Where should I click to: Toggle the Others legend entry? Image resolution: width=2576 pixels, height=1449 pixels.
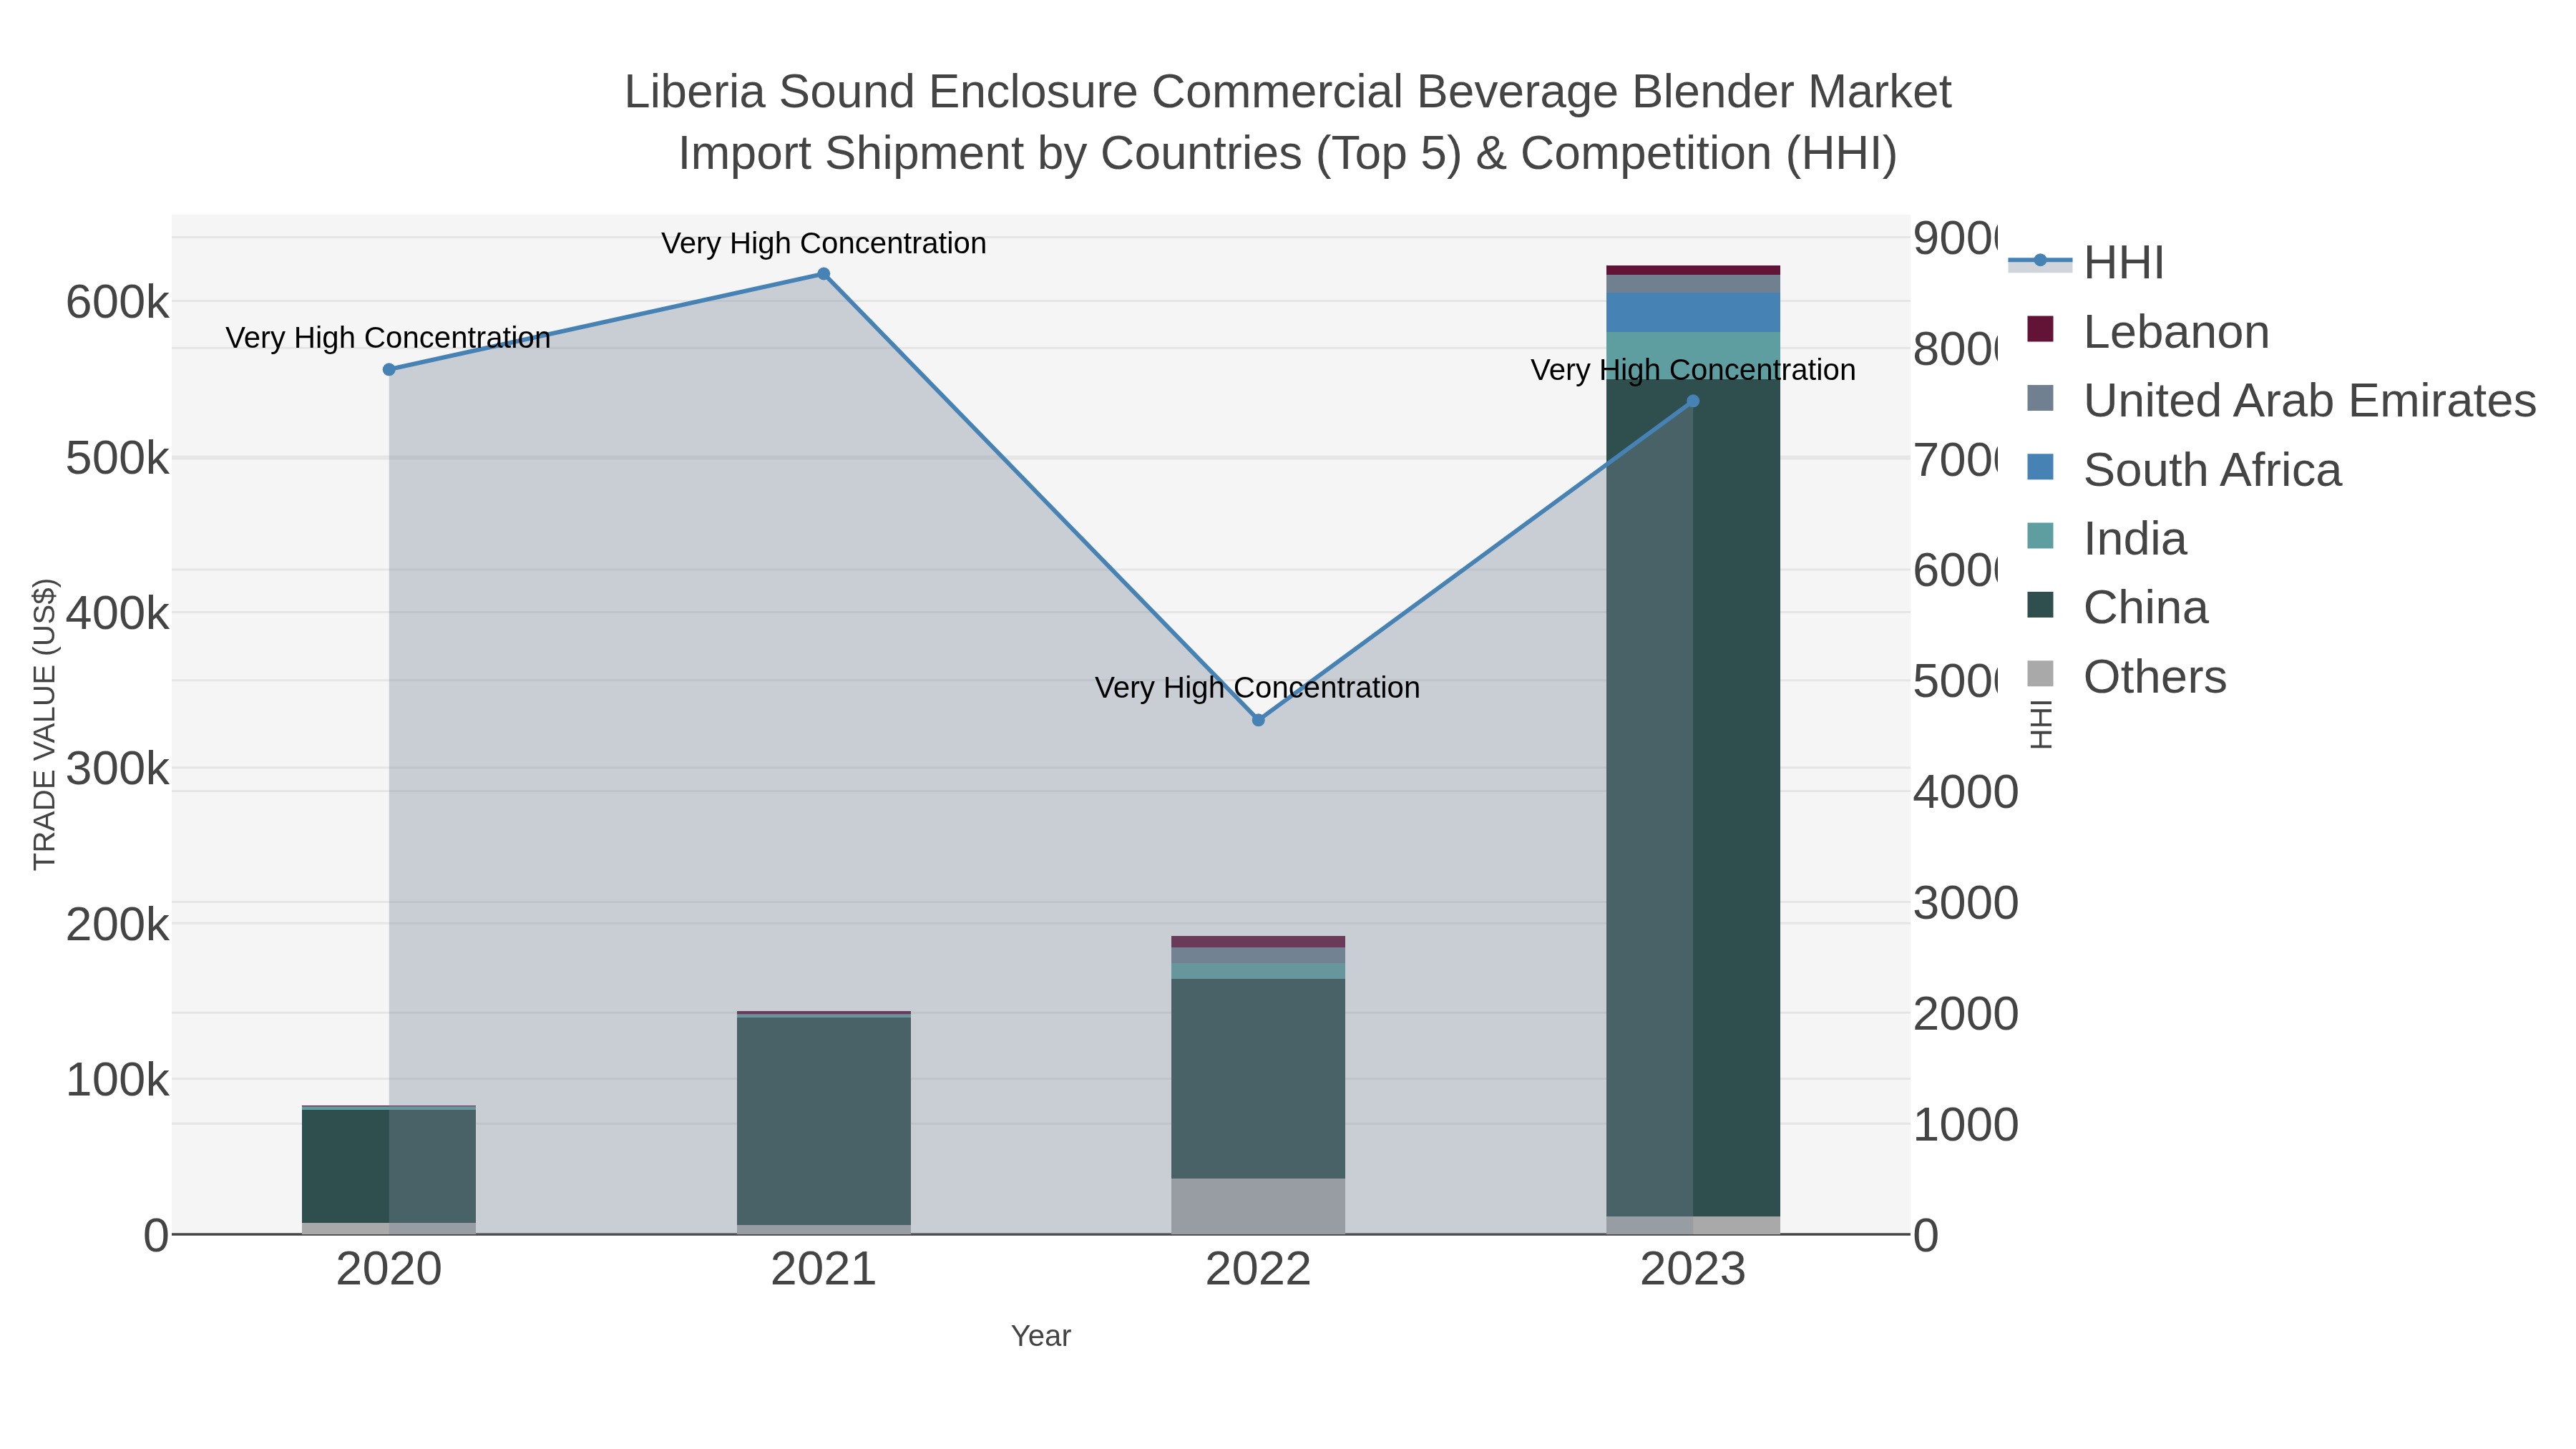2127,676
